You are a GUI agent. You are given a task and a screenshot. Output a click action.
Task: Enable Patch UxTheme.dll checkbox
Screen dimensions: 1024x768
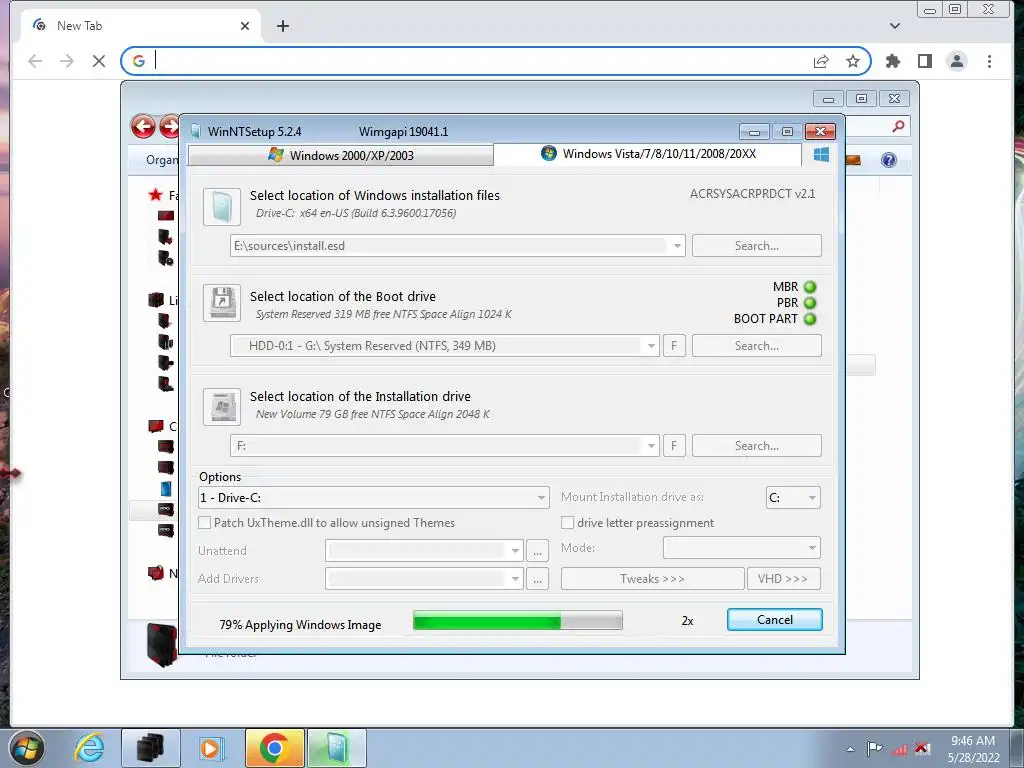tap(204, 522)
